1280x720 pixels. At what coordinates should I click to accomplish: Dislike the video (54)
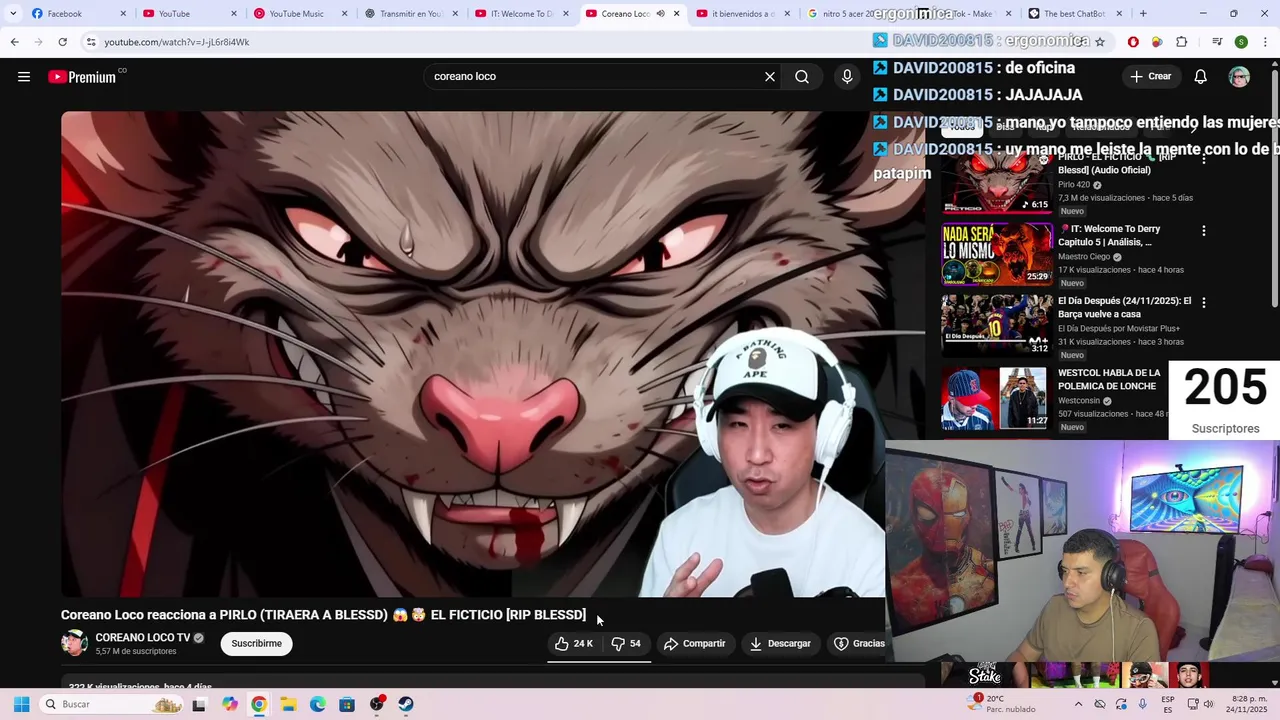click(626, 644)
